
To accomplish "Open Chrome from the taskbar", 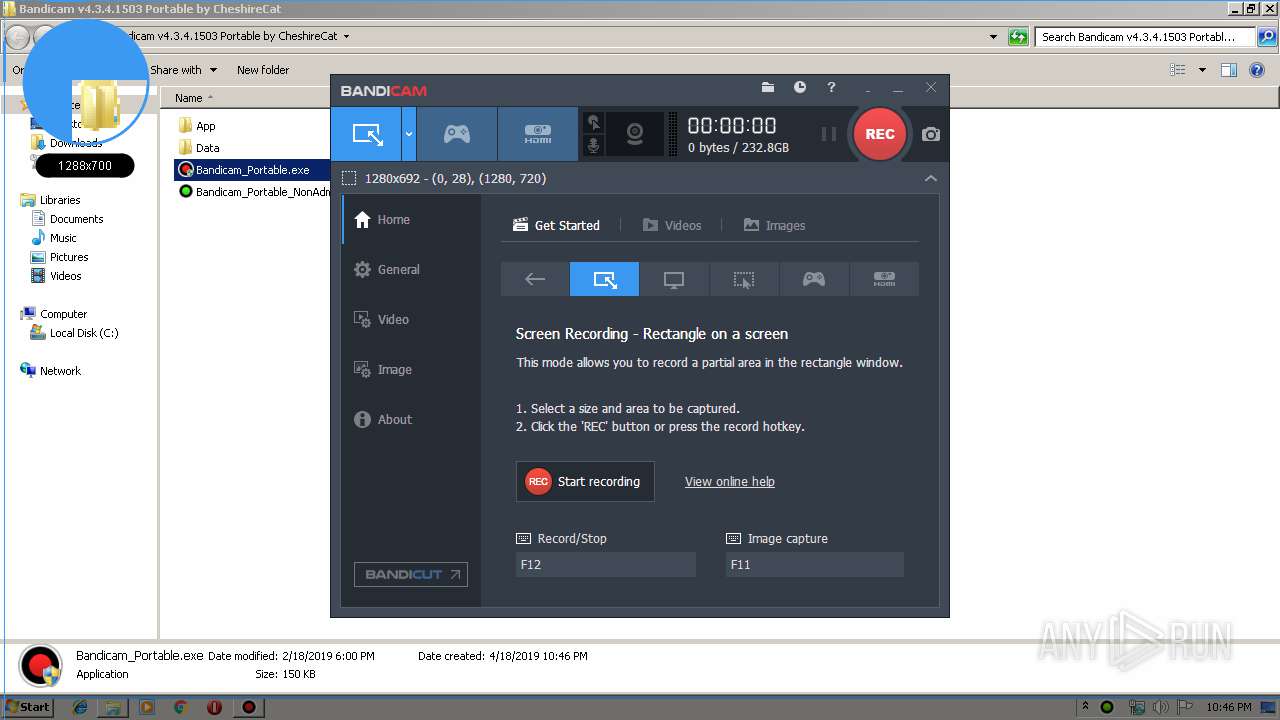I will point(181,707).
